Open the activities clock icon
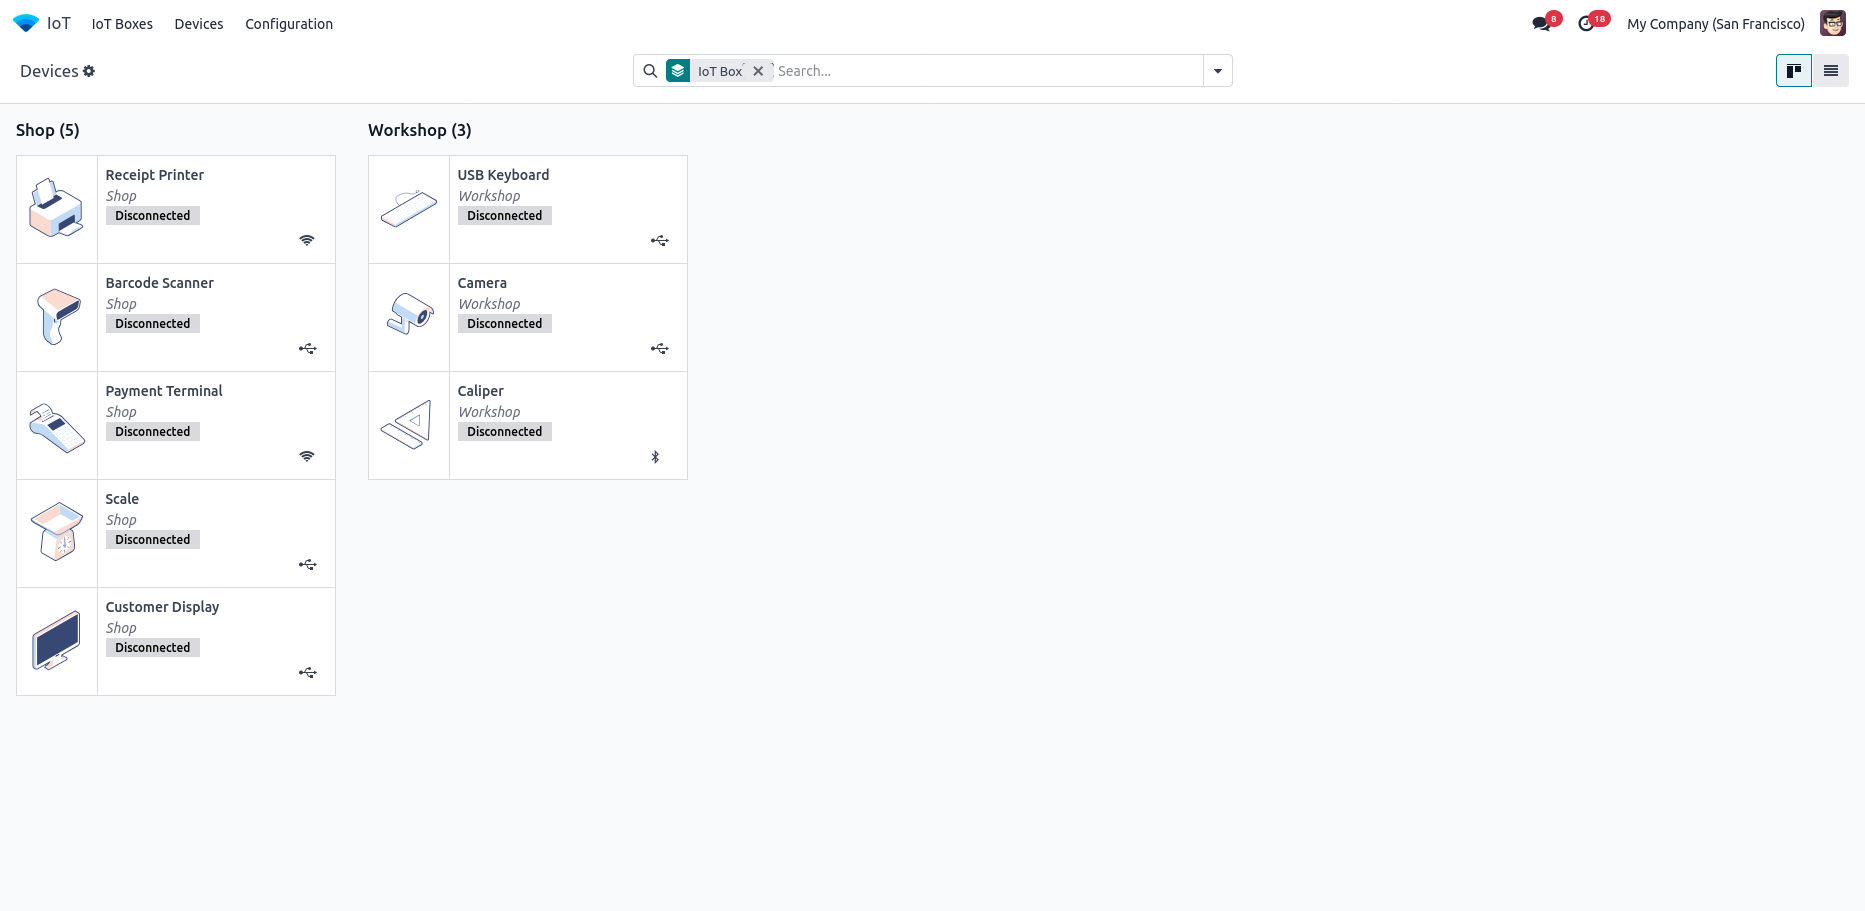Screen dimensions: 1865x911 (1587, 24)
